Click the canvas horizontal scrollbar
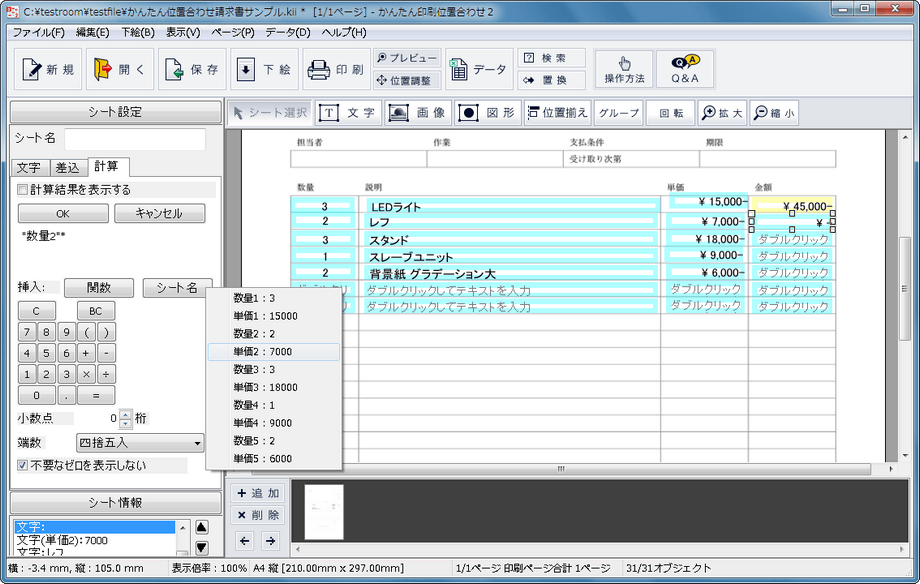The height and width of the screenshot is (584, 920). coord(562,469)
